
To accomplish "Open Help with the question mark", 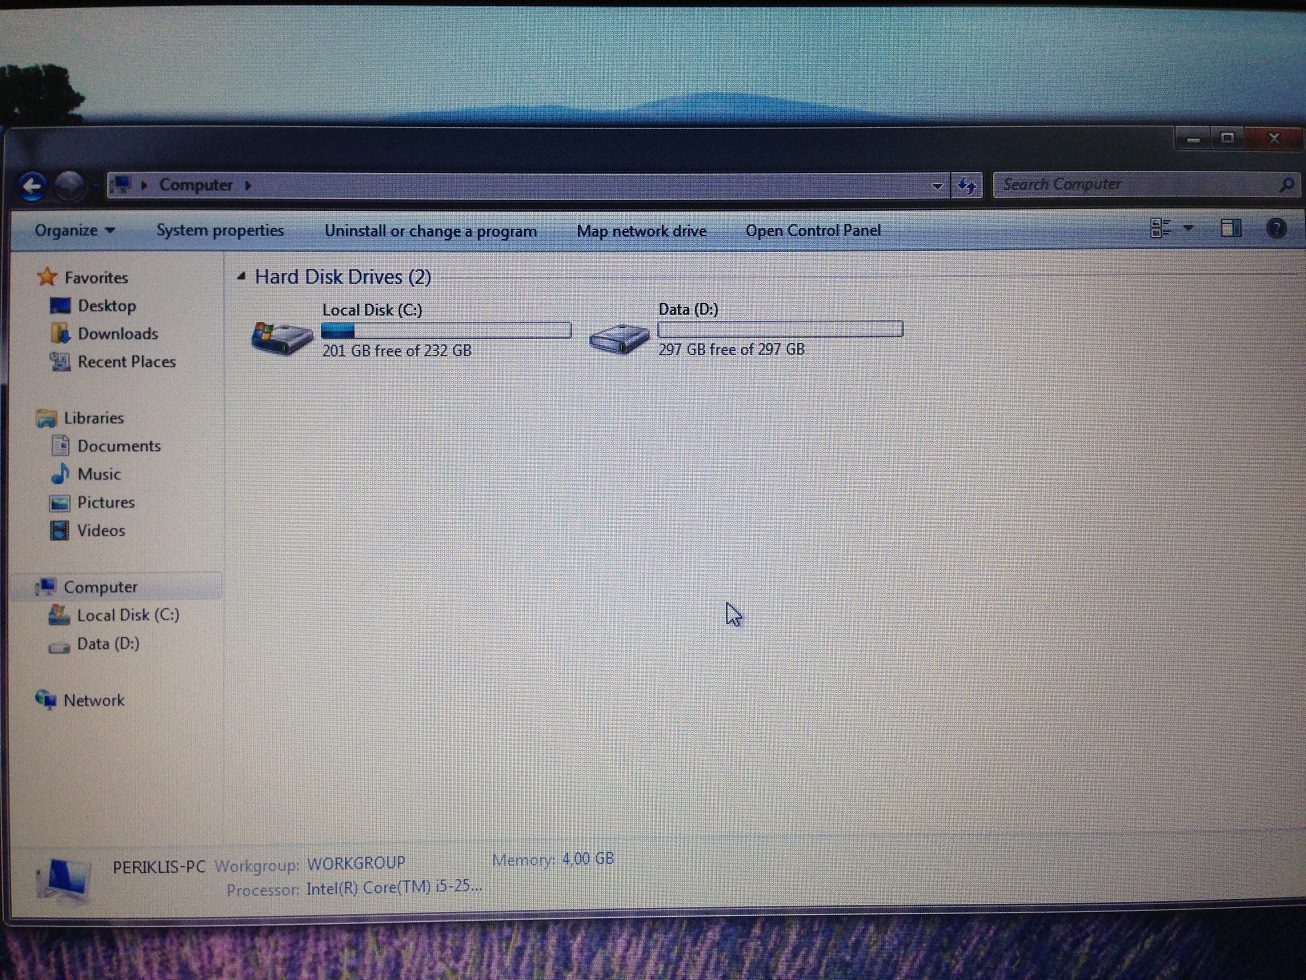I will pos(1276,229).
